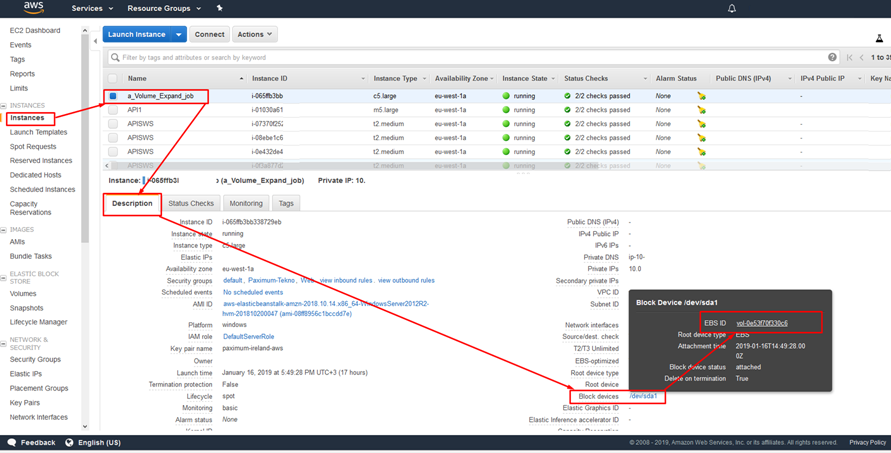Open the Privacy Policy link
The width and height of the screenshot is (891, 453).
(867, 442)
